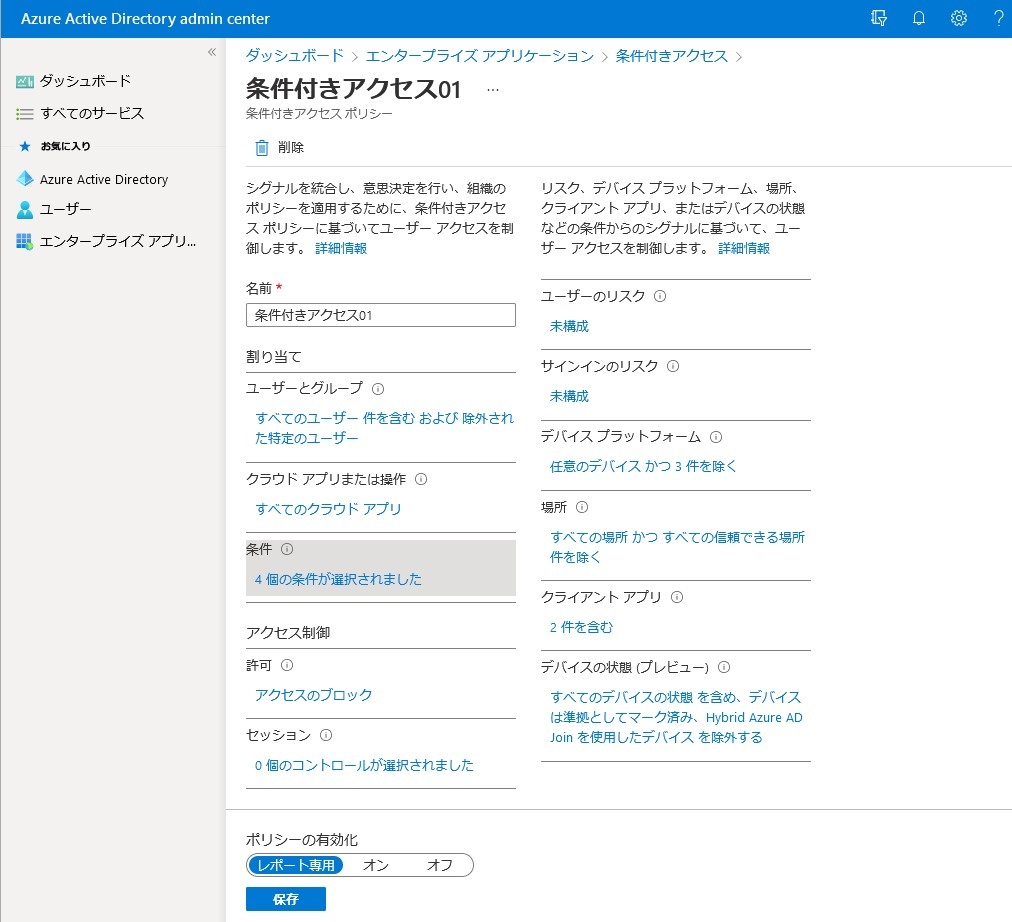Click the 割り当て section heading
Viewport: 1012px width, 922px height.
(x=274, y=357)
